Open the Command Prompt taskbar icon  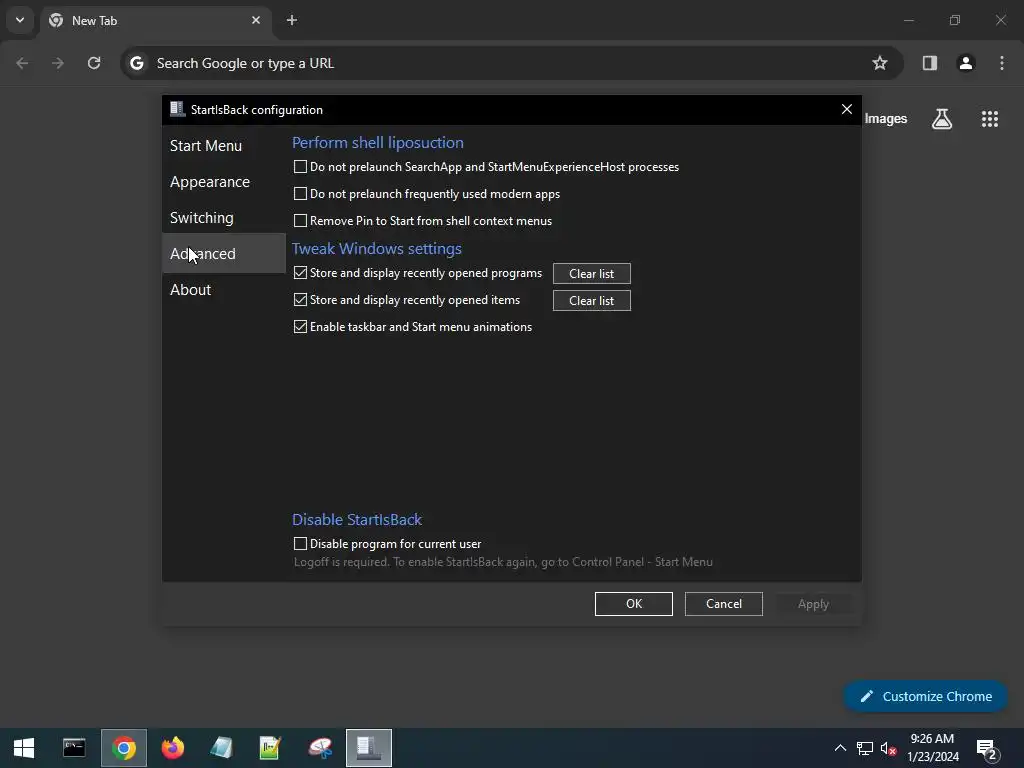[x=74, y=748]
